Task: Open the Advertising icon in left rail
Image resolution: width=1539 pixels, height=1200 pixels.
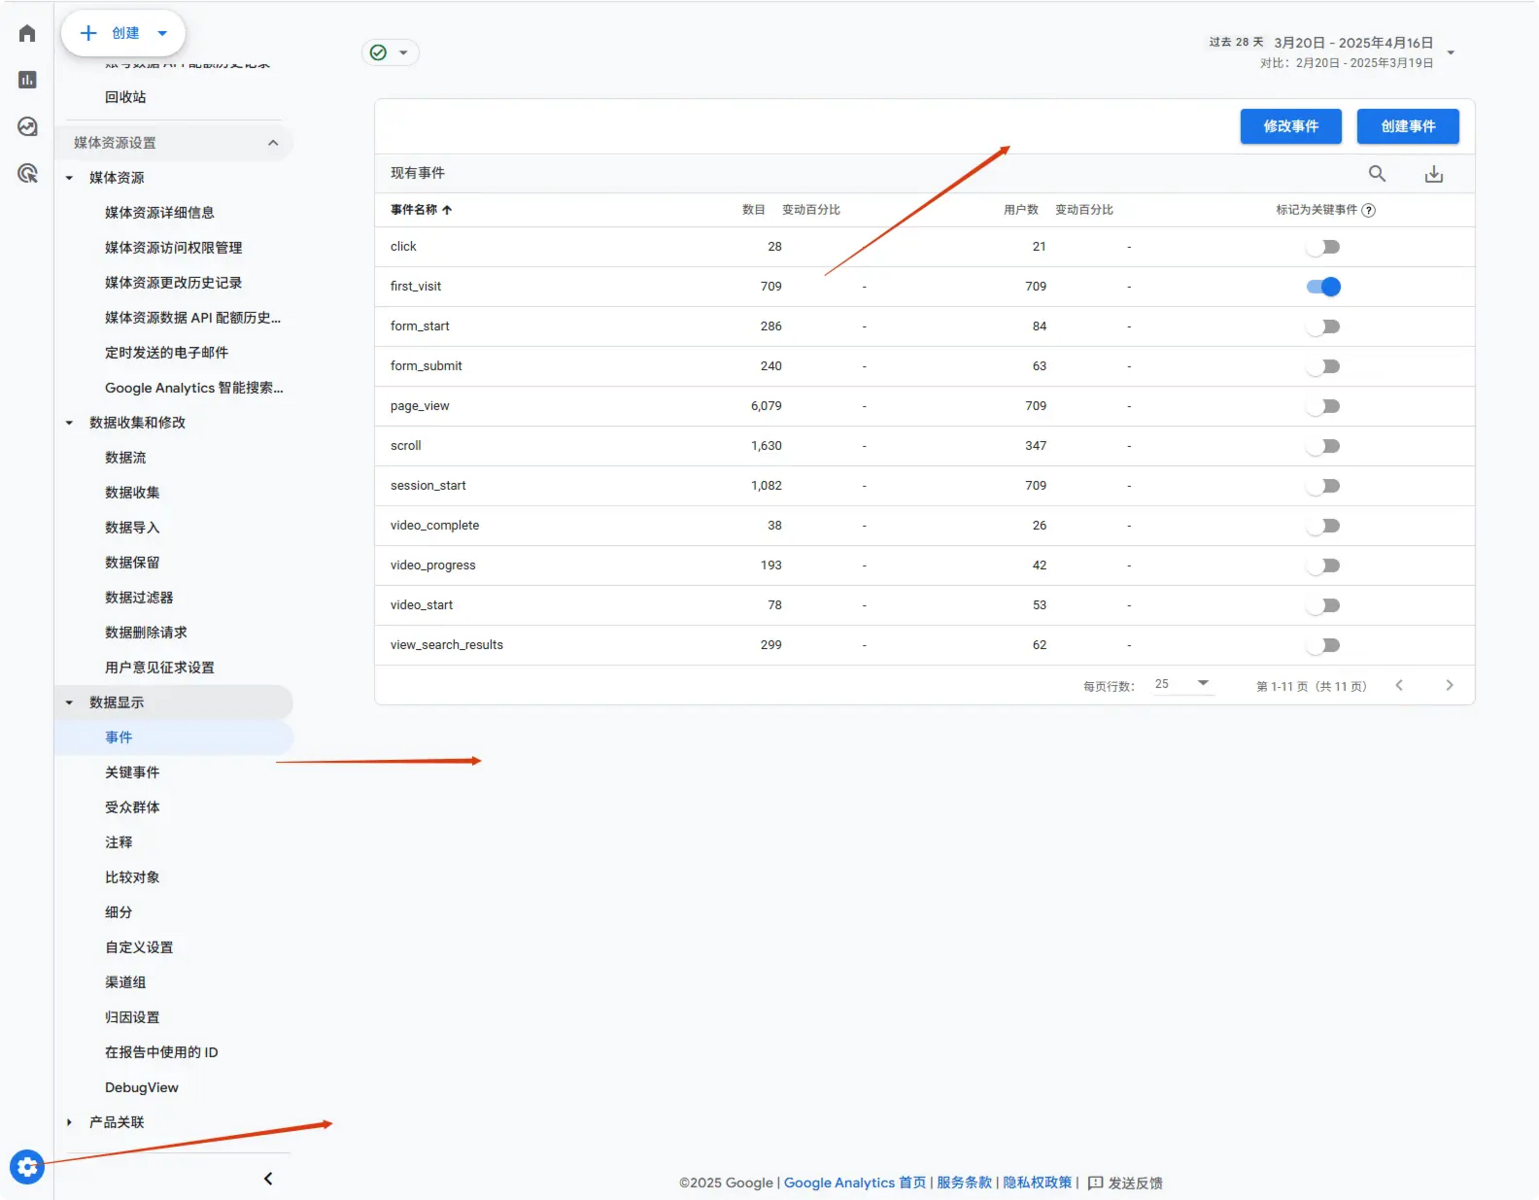Action: [x=27, y=174]
